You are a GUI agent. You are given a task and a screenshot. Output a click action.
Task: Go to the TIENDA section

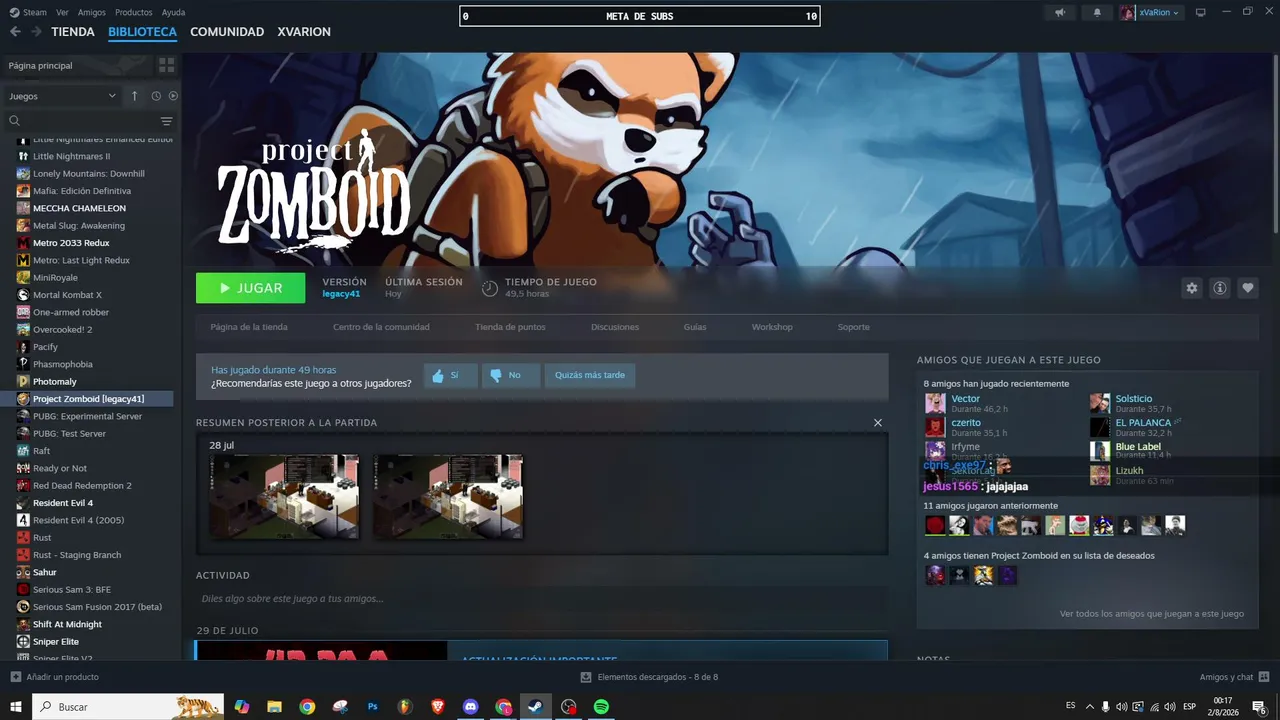(x=73, y=32)
